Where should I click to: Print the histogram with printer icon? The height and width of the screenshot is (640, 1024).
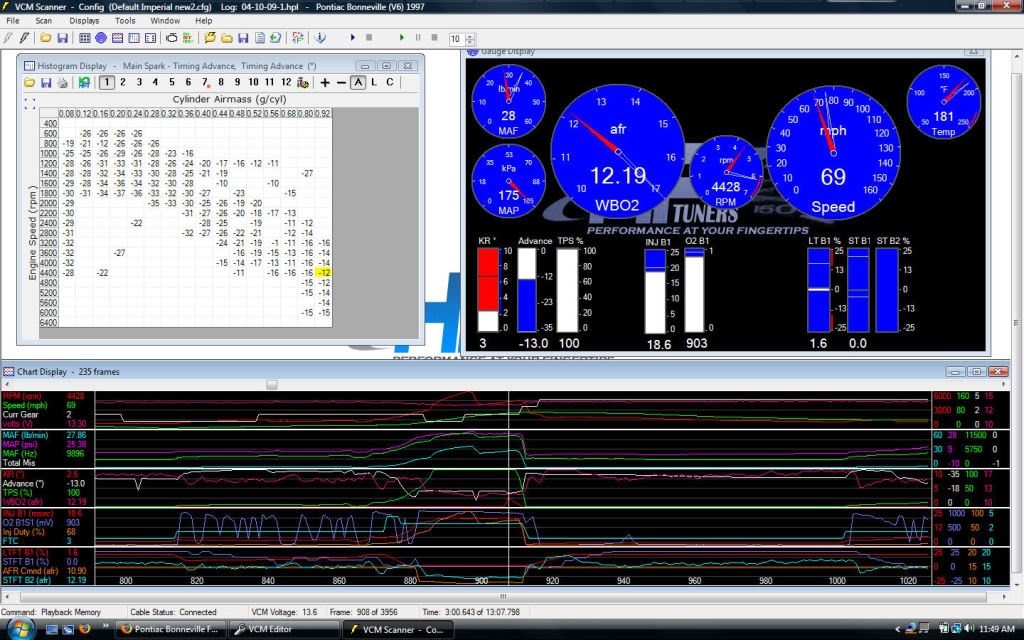coord(62,82)
